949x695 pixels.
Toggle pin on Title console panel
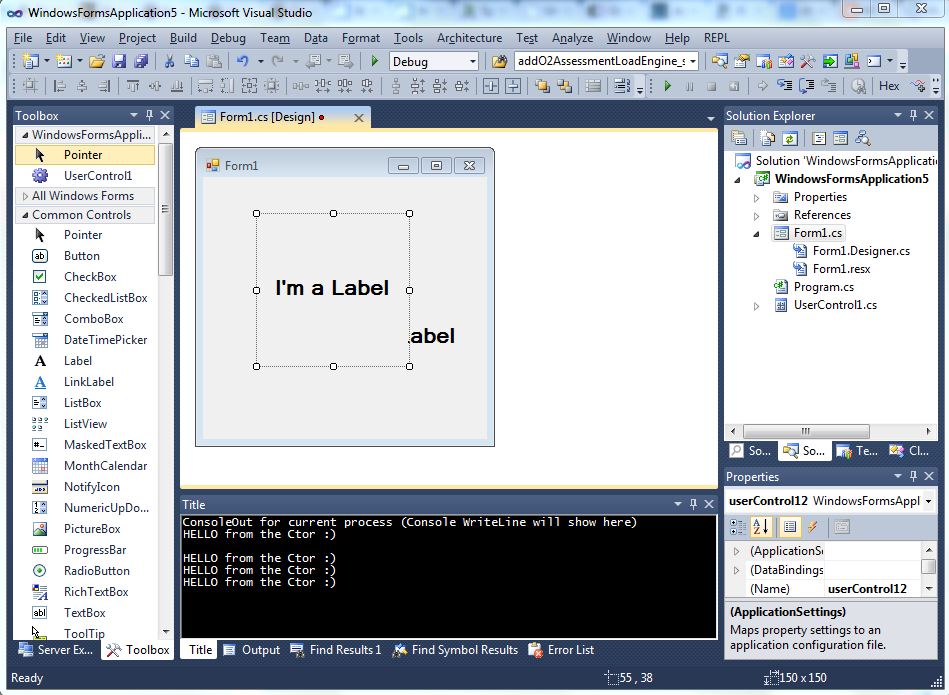coord(693,504)
